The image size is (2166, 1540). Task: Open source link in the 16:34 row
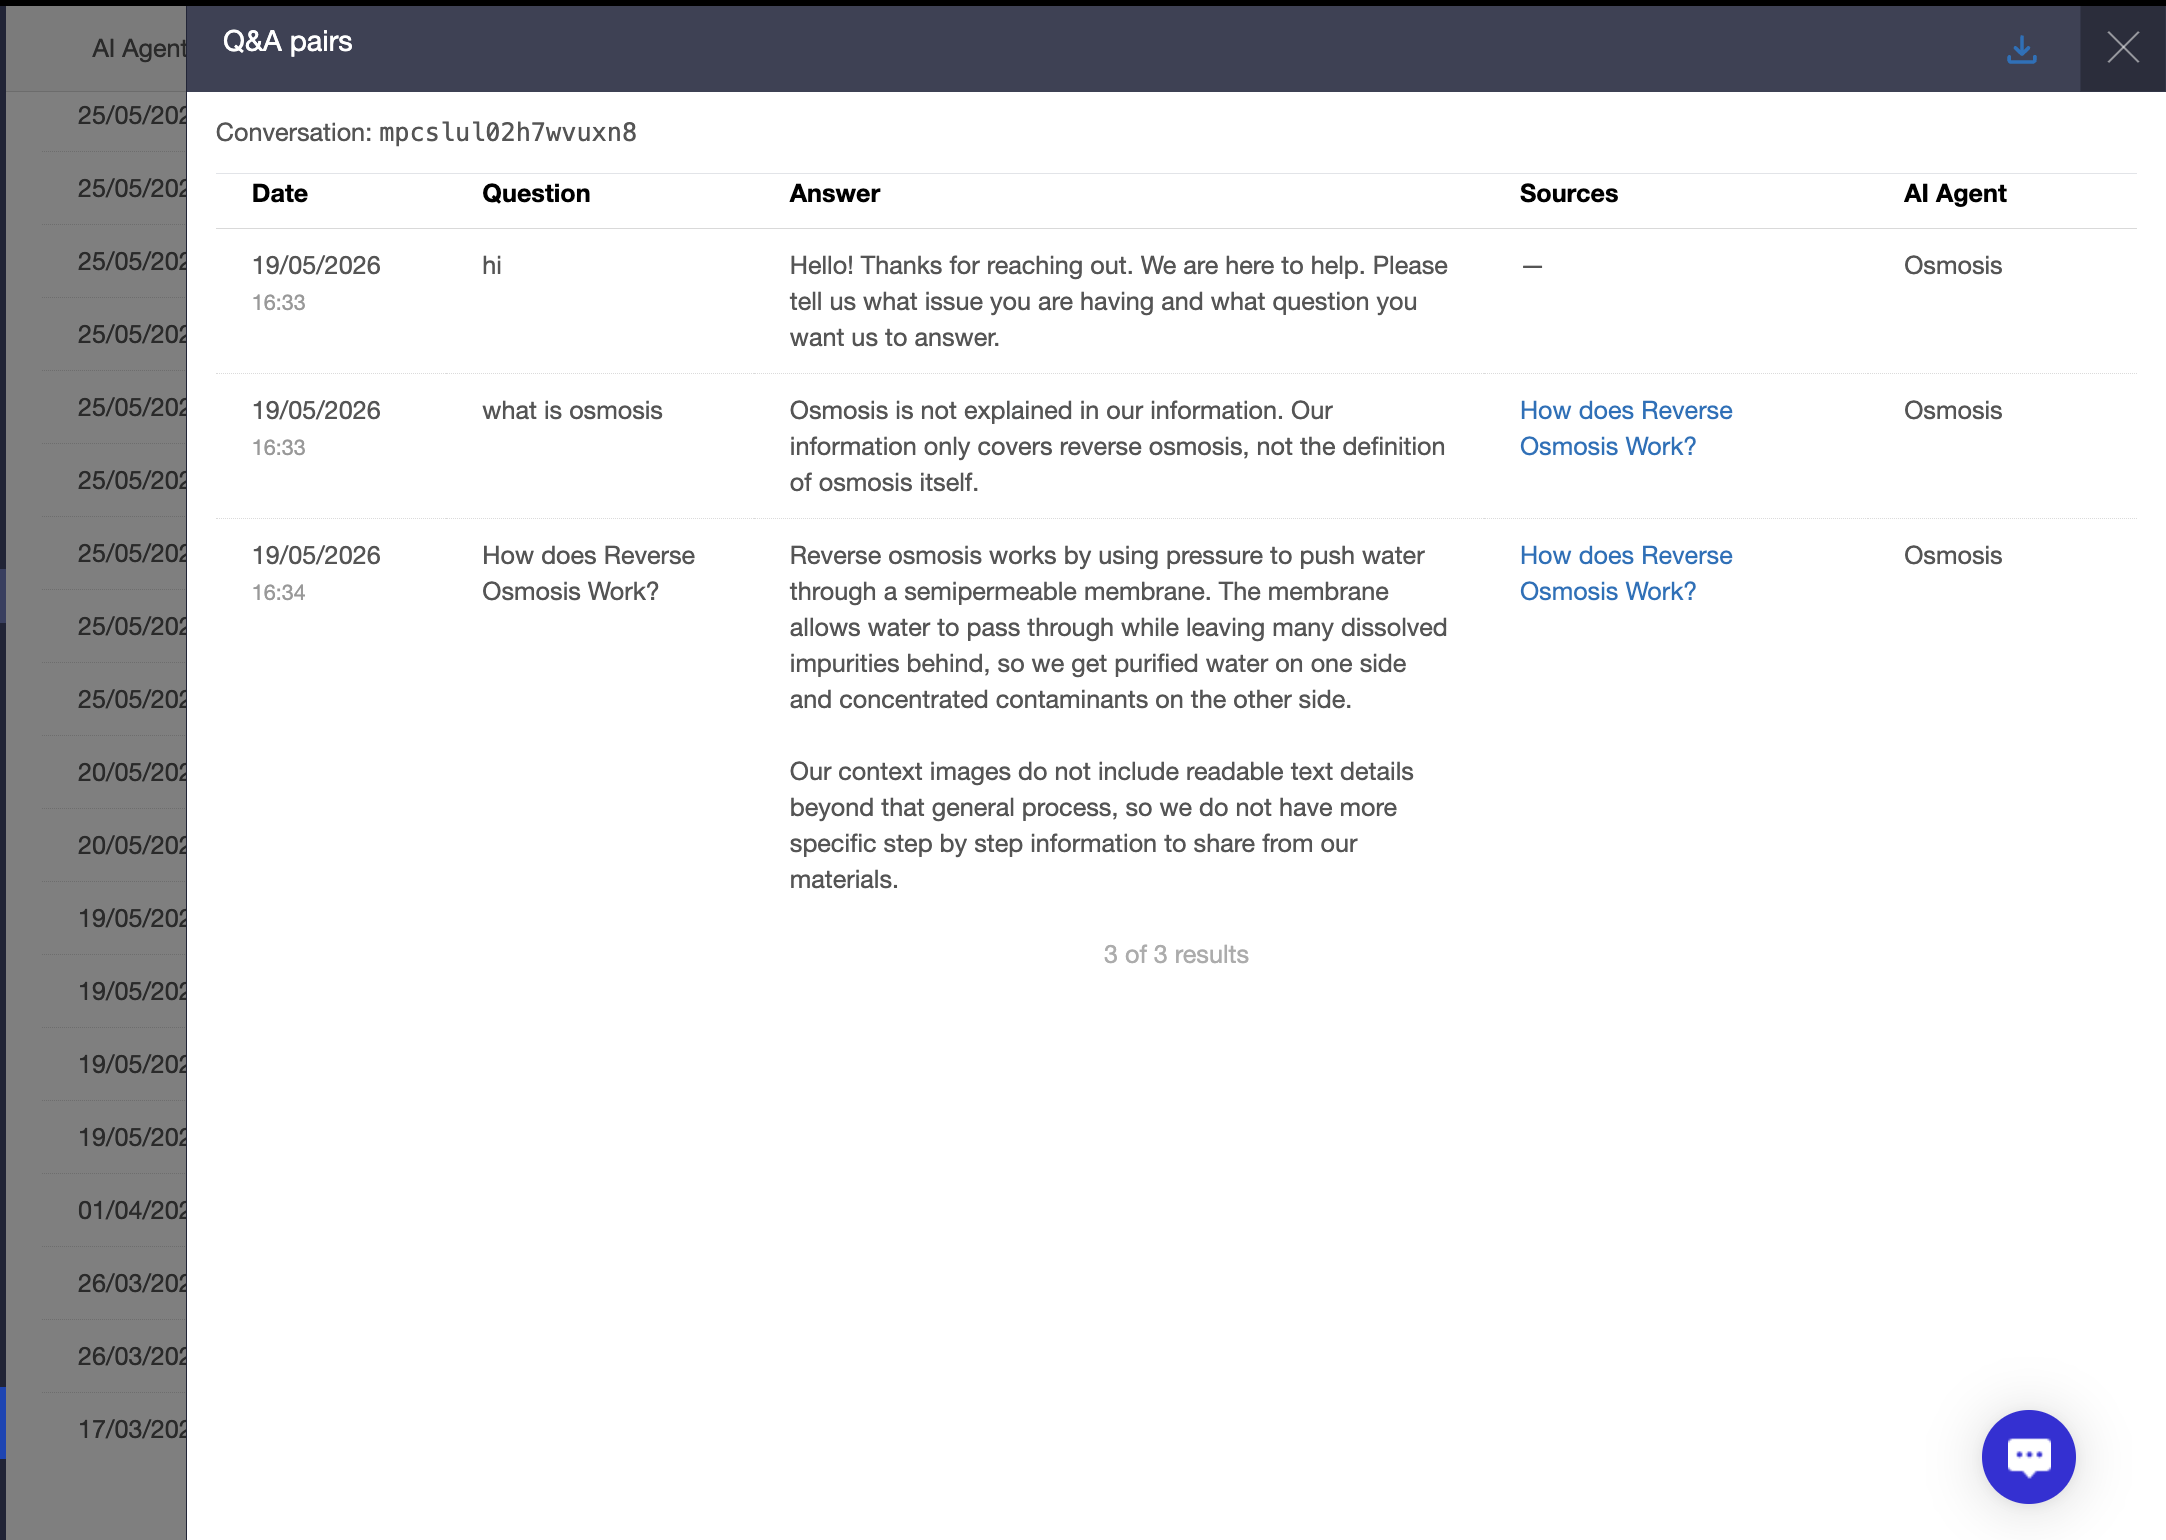[1625, 573]
